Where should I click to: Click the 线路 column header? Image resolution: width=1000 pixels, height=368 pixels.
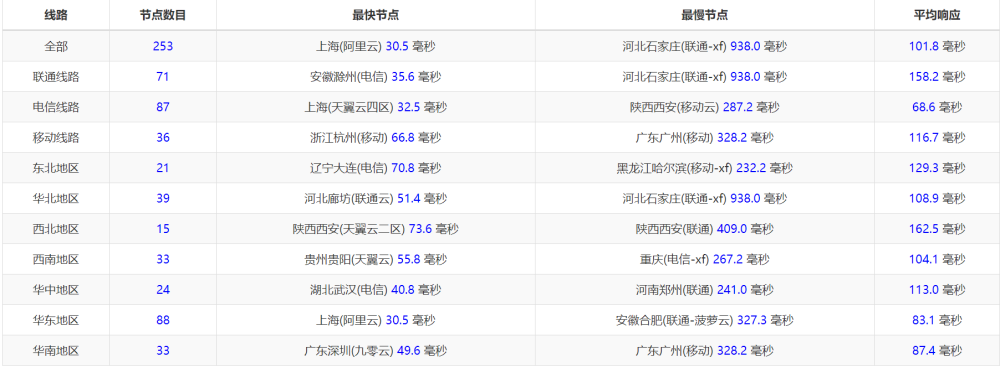[x=56, y=16]
